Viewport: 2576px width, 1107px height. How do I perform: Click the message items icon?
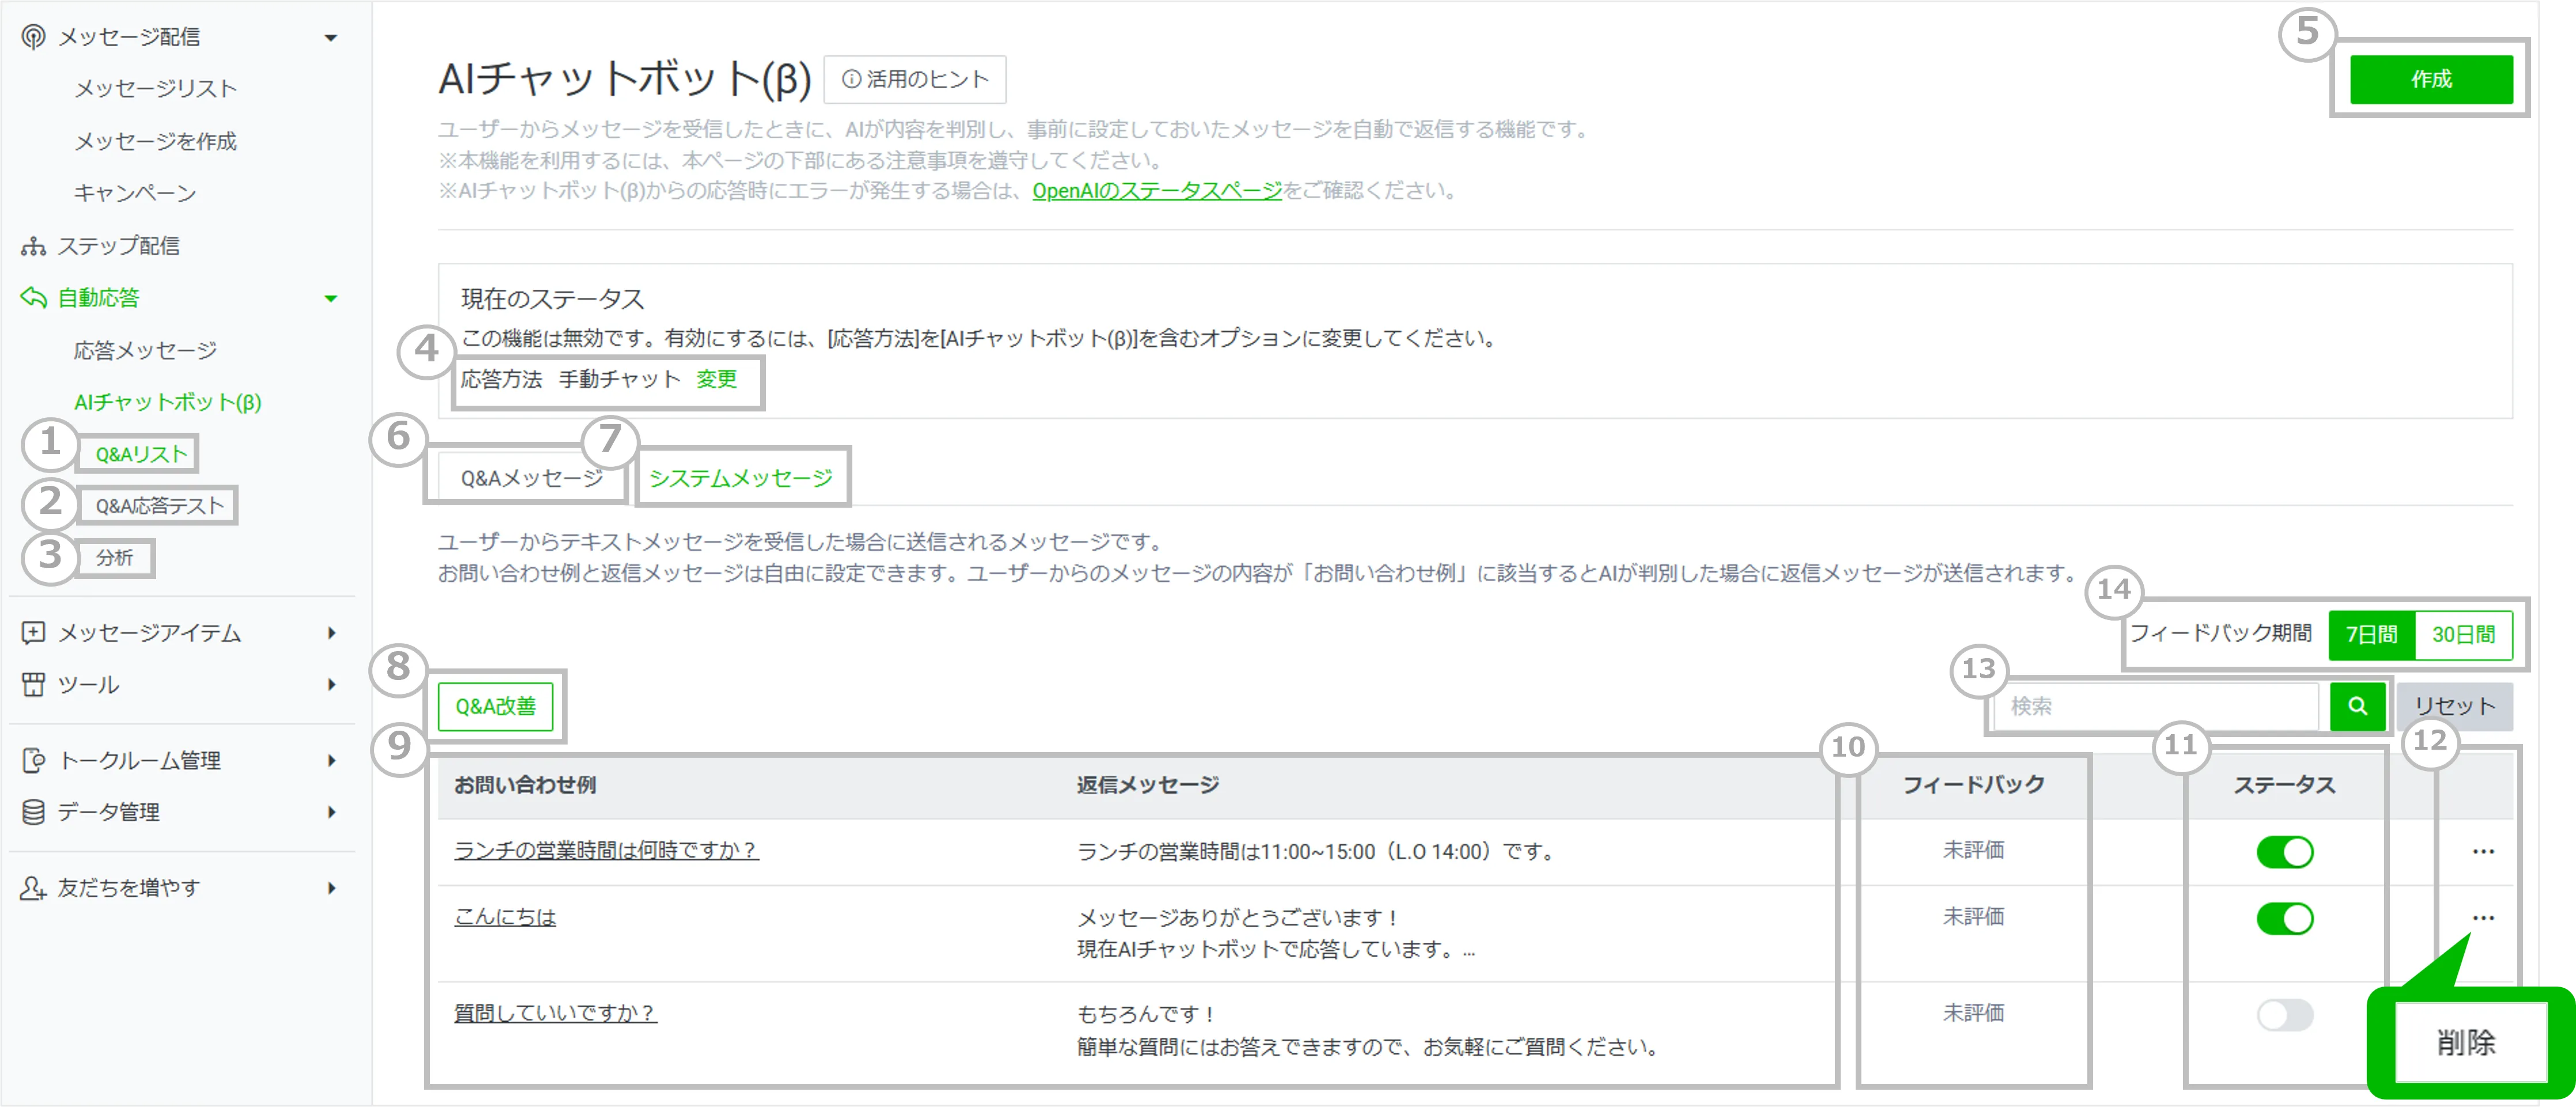pos(33,633)
